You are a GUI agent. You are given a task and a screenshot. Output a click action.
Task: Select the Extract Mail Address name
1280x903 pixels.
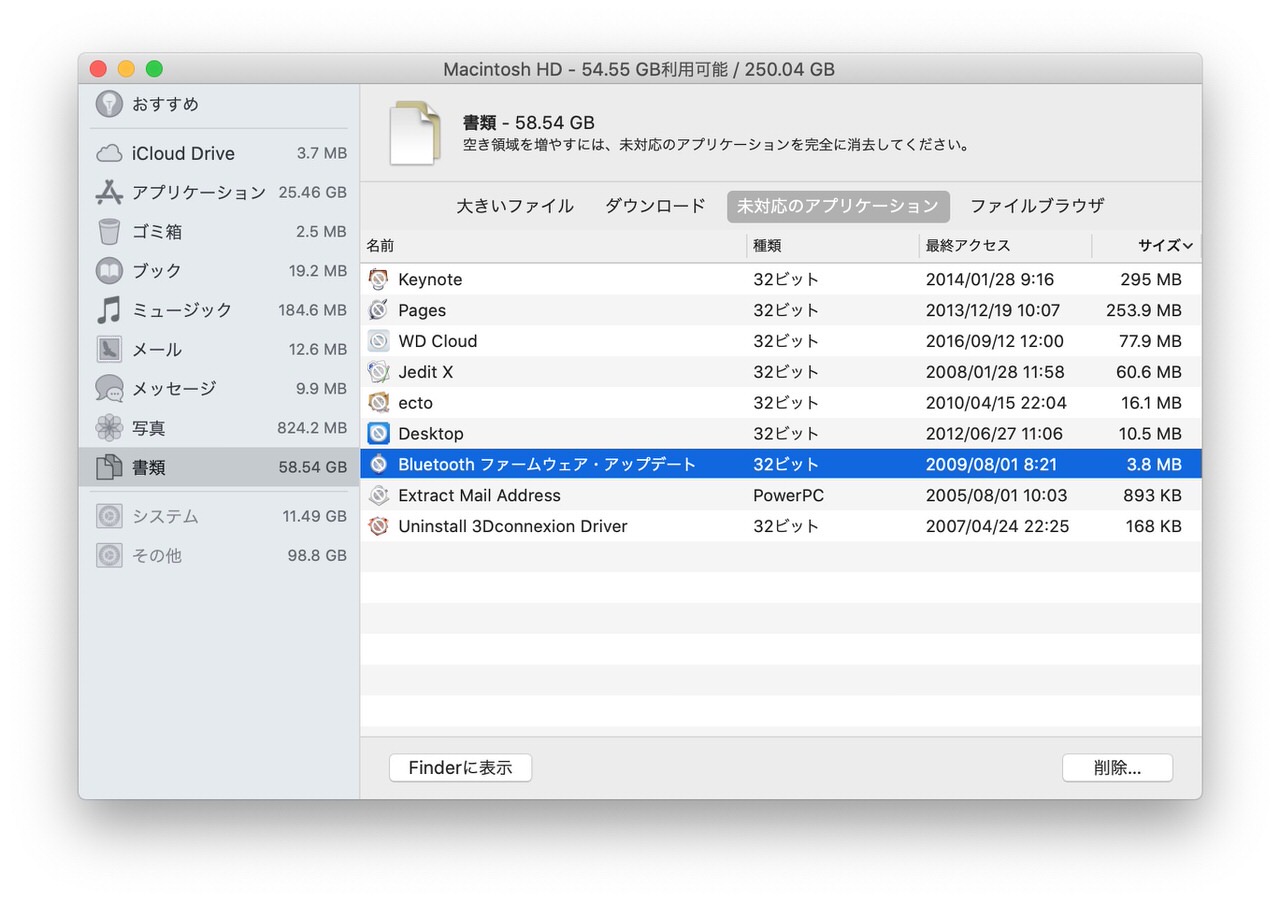(479, 496)
